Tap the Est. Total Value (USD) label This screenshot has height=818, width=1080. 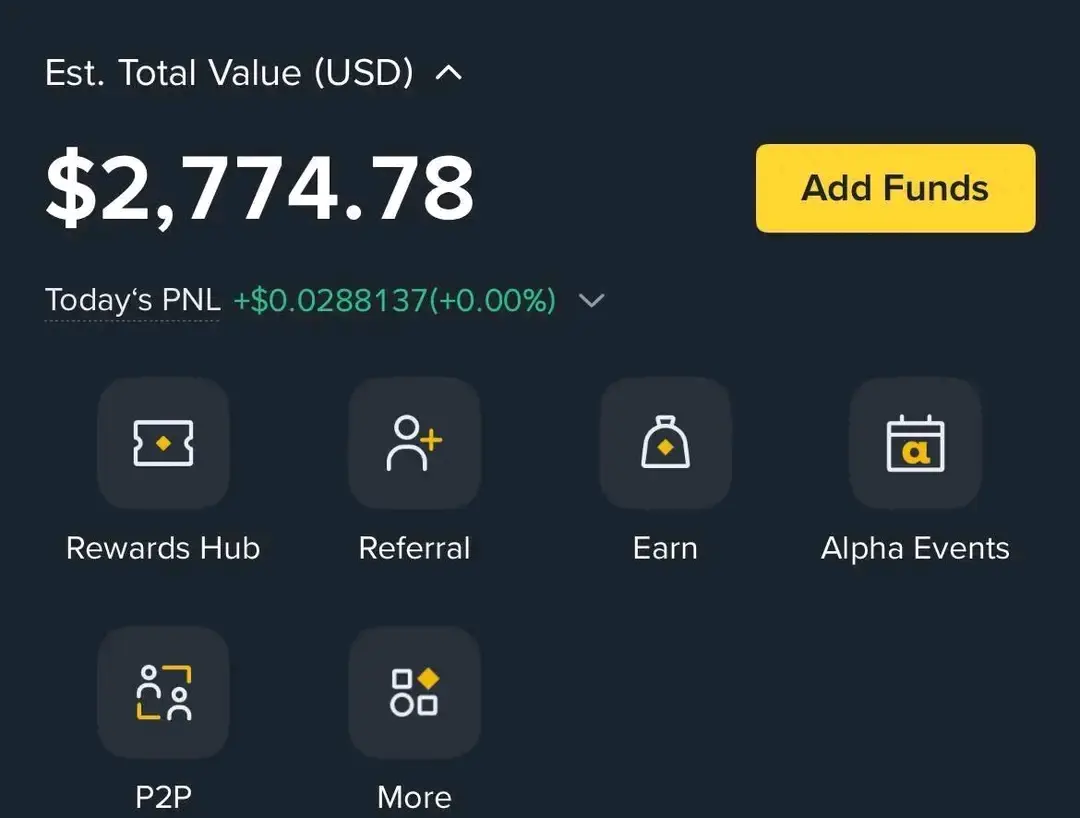point(229,72)
